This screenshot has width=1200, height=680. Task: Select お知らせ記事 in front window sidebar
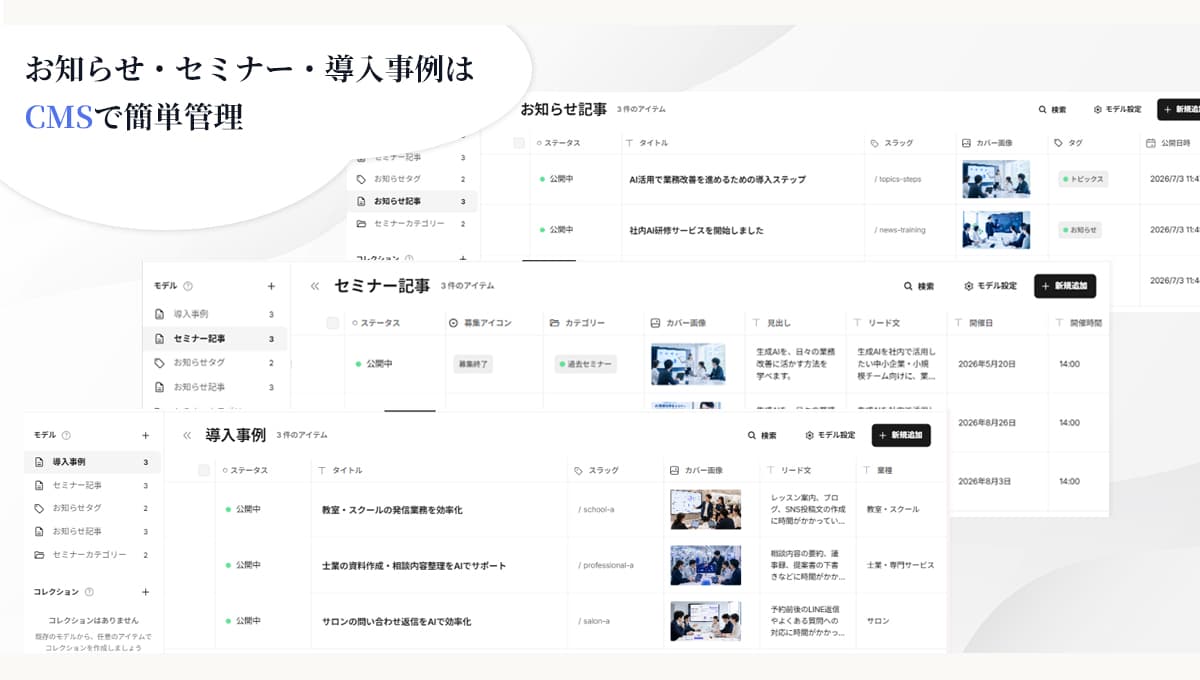tap(92, 531)
